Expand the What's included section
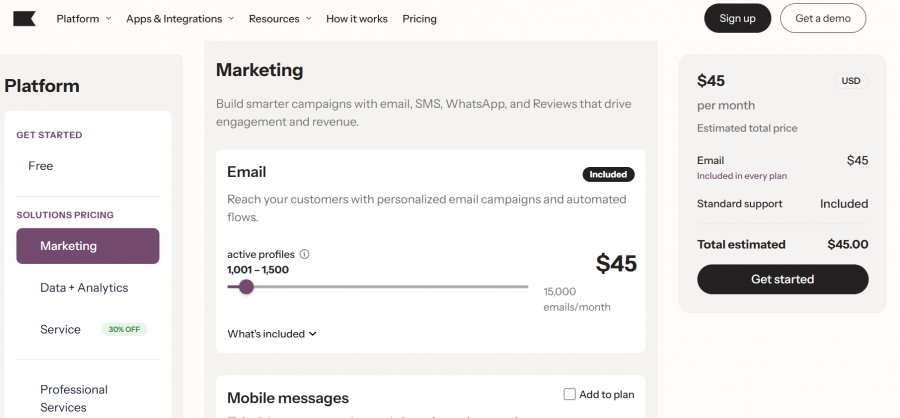The image size is (900, 418). [x=272, y=334]
